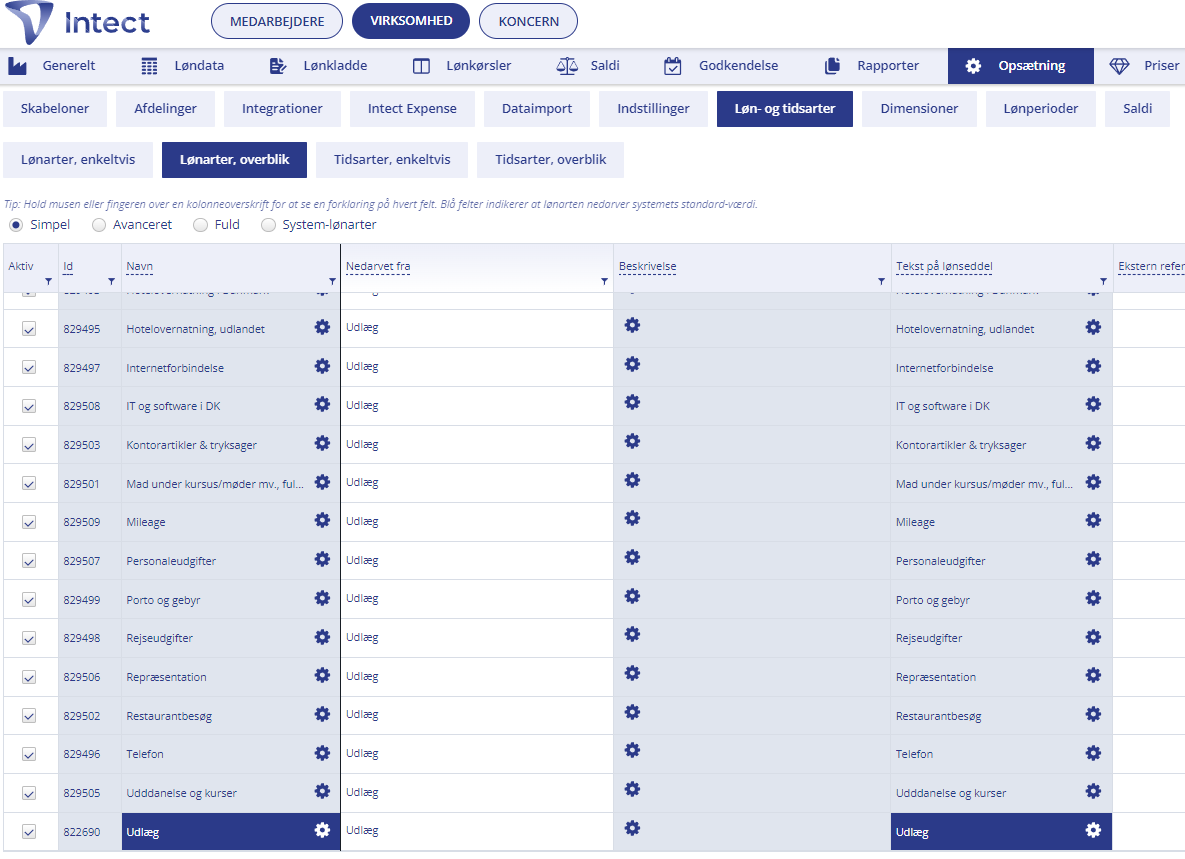Image resolution: width=1185 pixels, height=859 pixels.
Task: Select Nedarvet fra cell for Porto og gebyr
Action: click(477, 599)
